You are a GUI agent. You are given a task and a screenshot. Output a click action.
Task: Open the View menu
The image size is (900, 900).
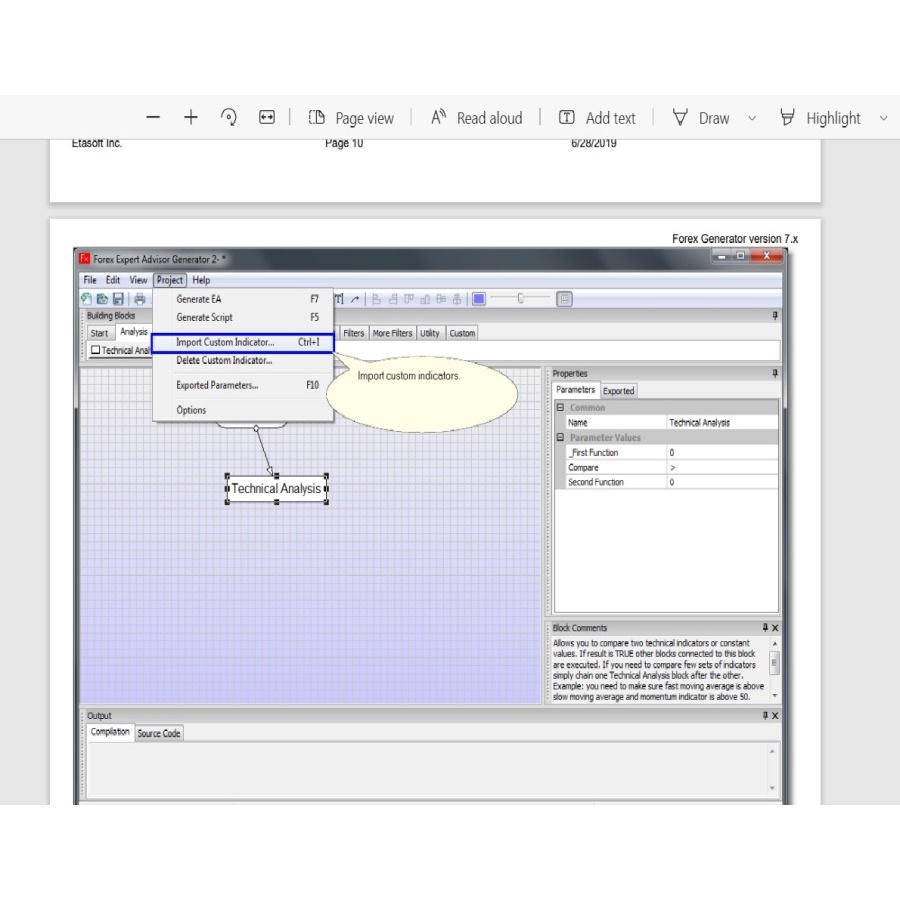[x=138, y=280]
